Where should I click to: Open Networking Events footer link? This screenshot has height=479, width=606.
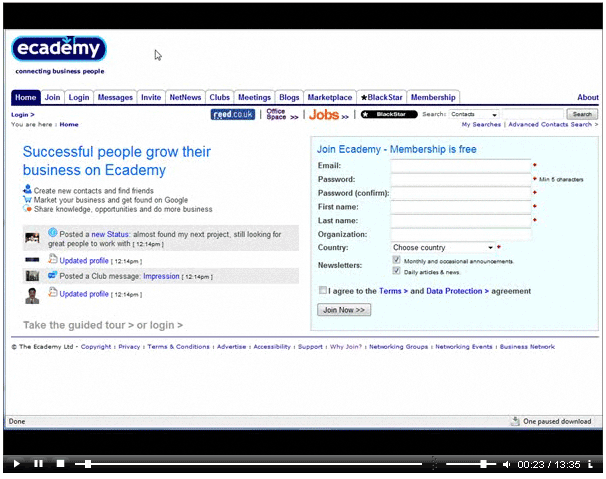tap(464, 347)
